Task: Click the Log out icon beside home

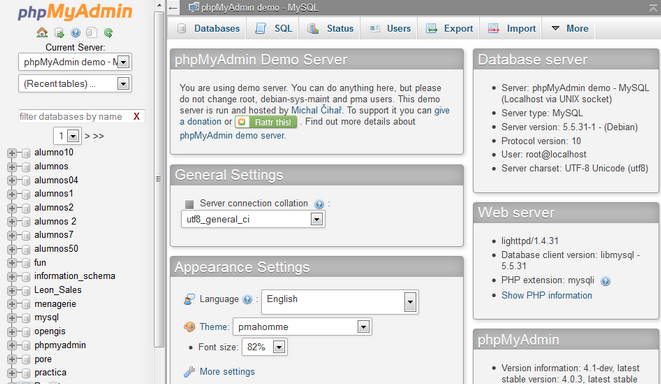Action: point(59,33)
